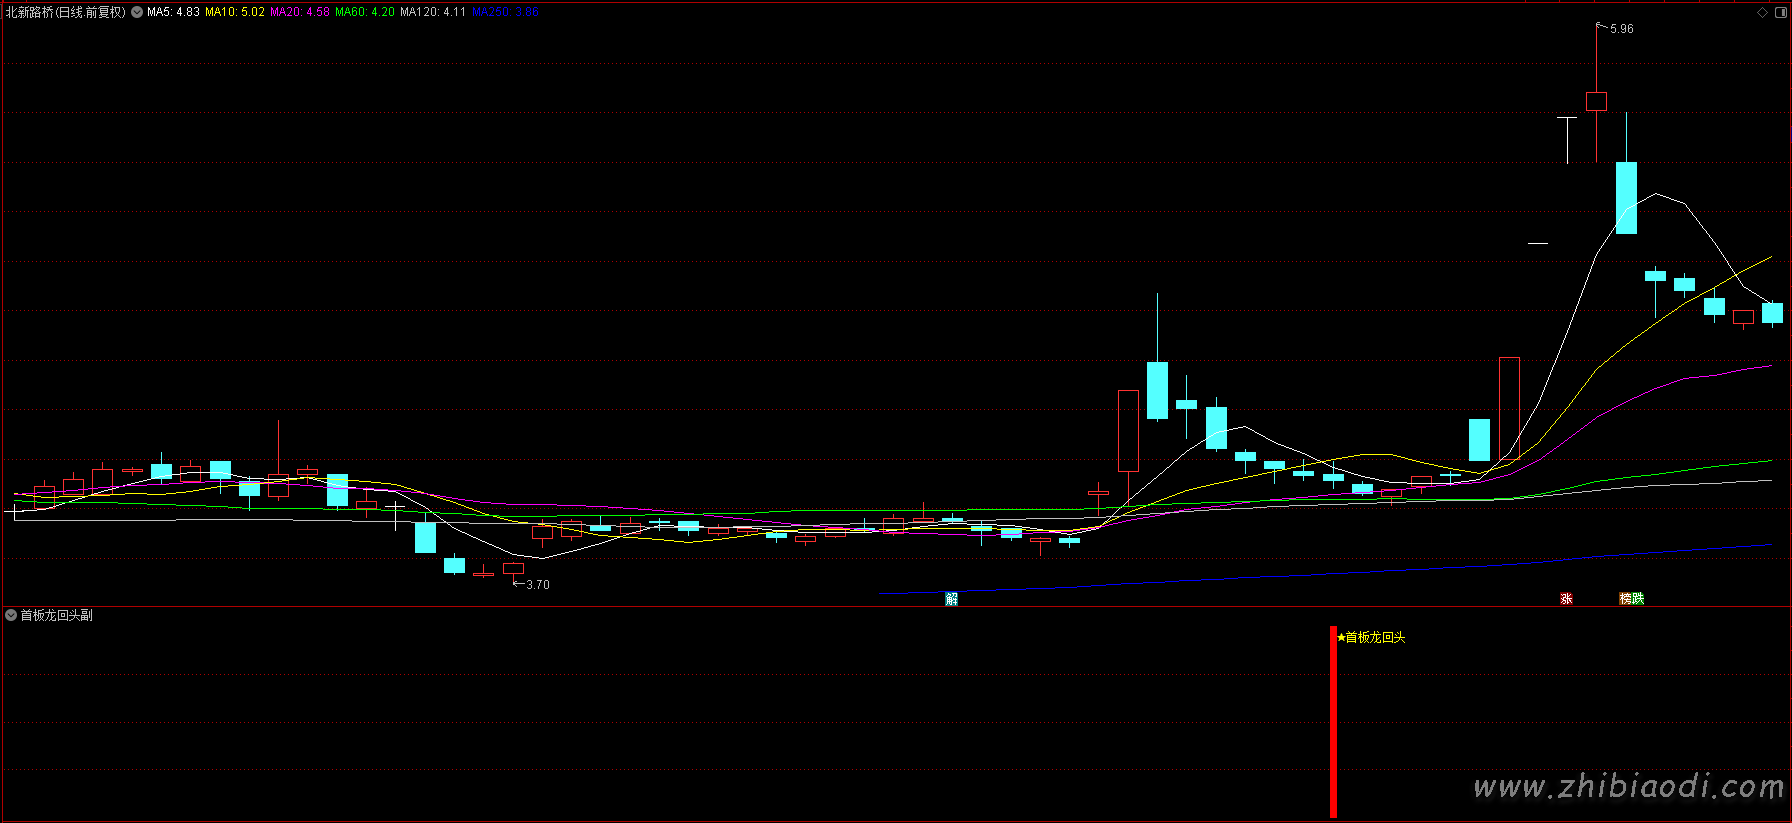This screenshot has width=1792, height=823.
Task: Select the MA5 moving average label
Action: [x=173, y=13]
